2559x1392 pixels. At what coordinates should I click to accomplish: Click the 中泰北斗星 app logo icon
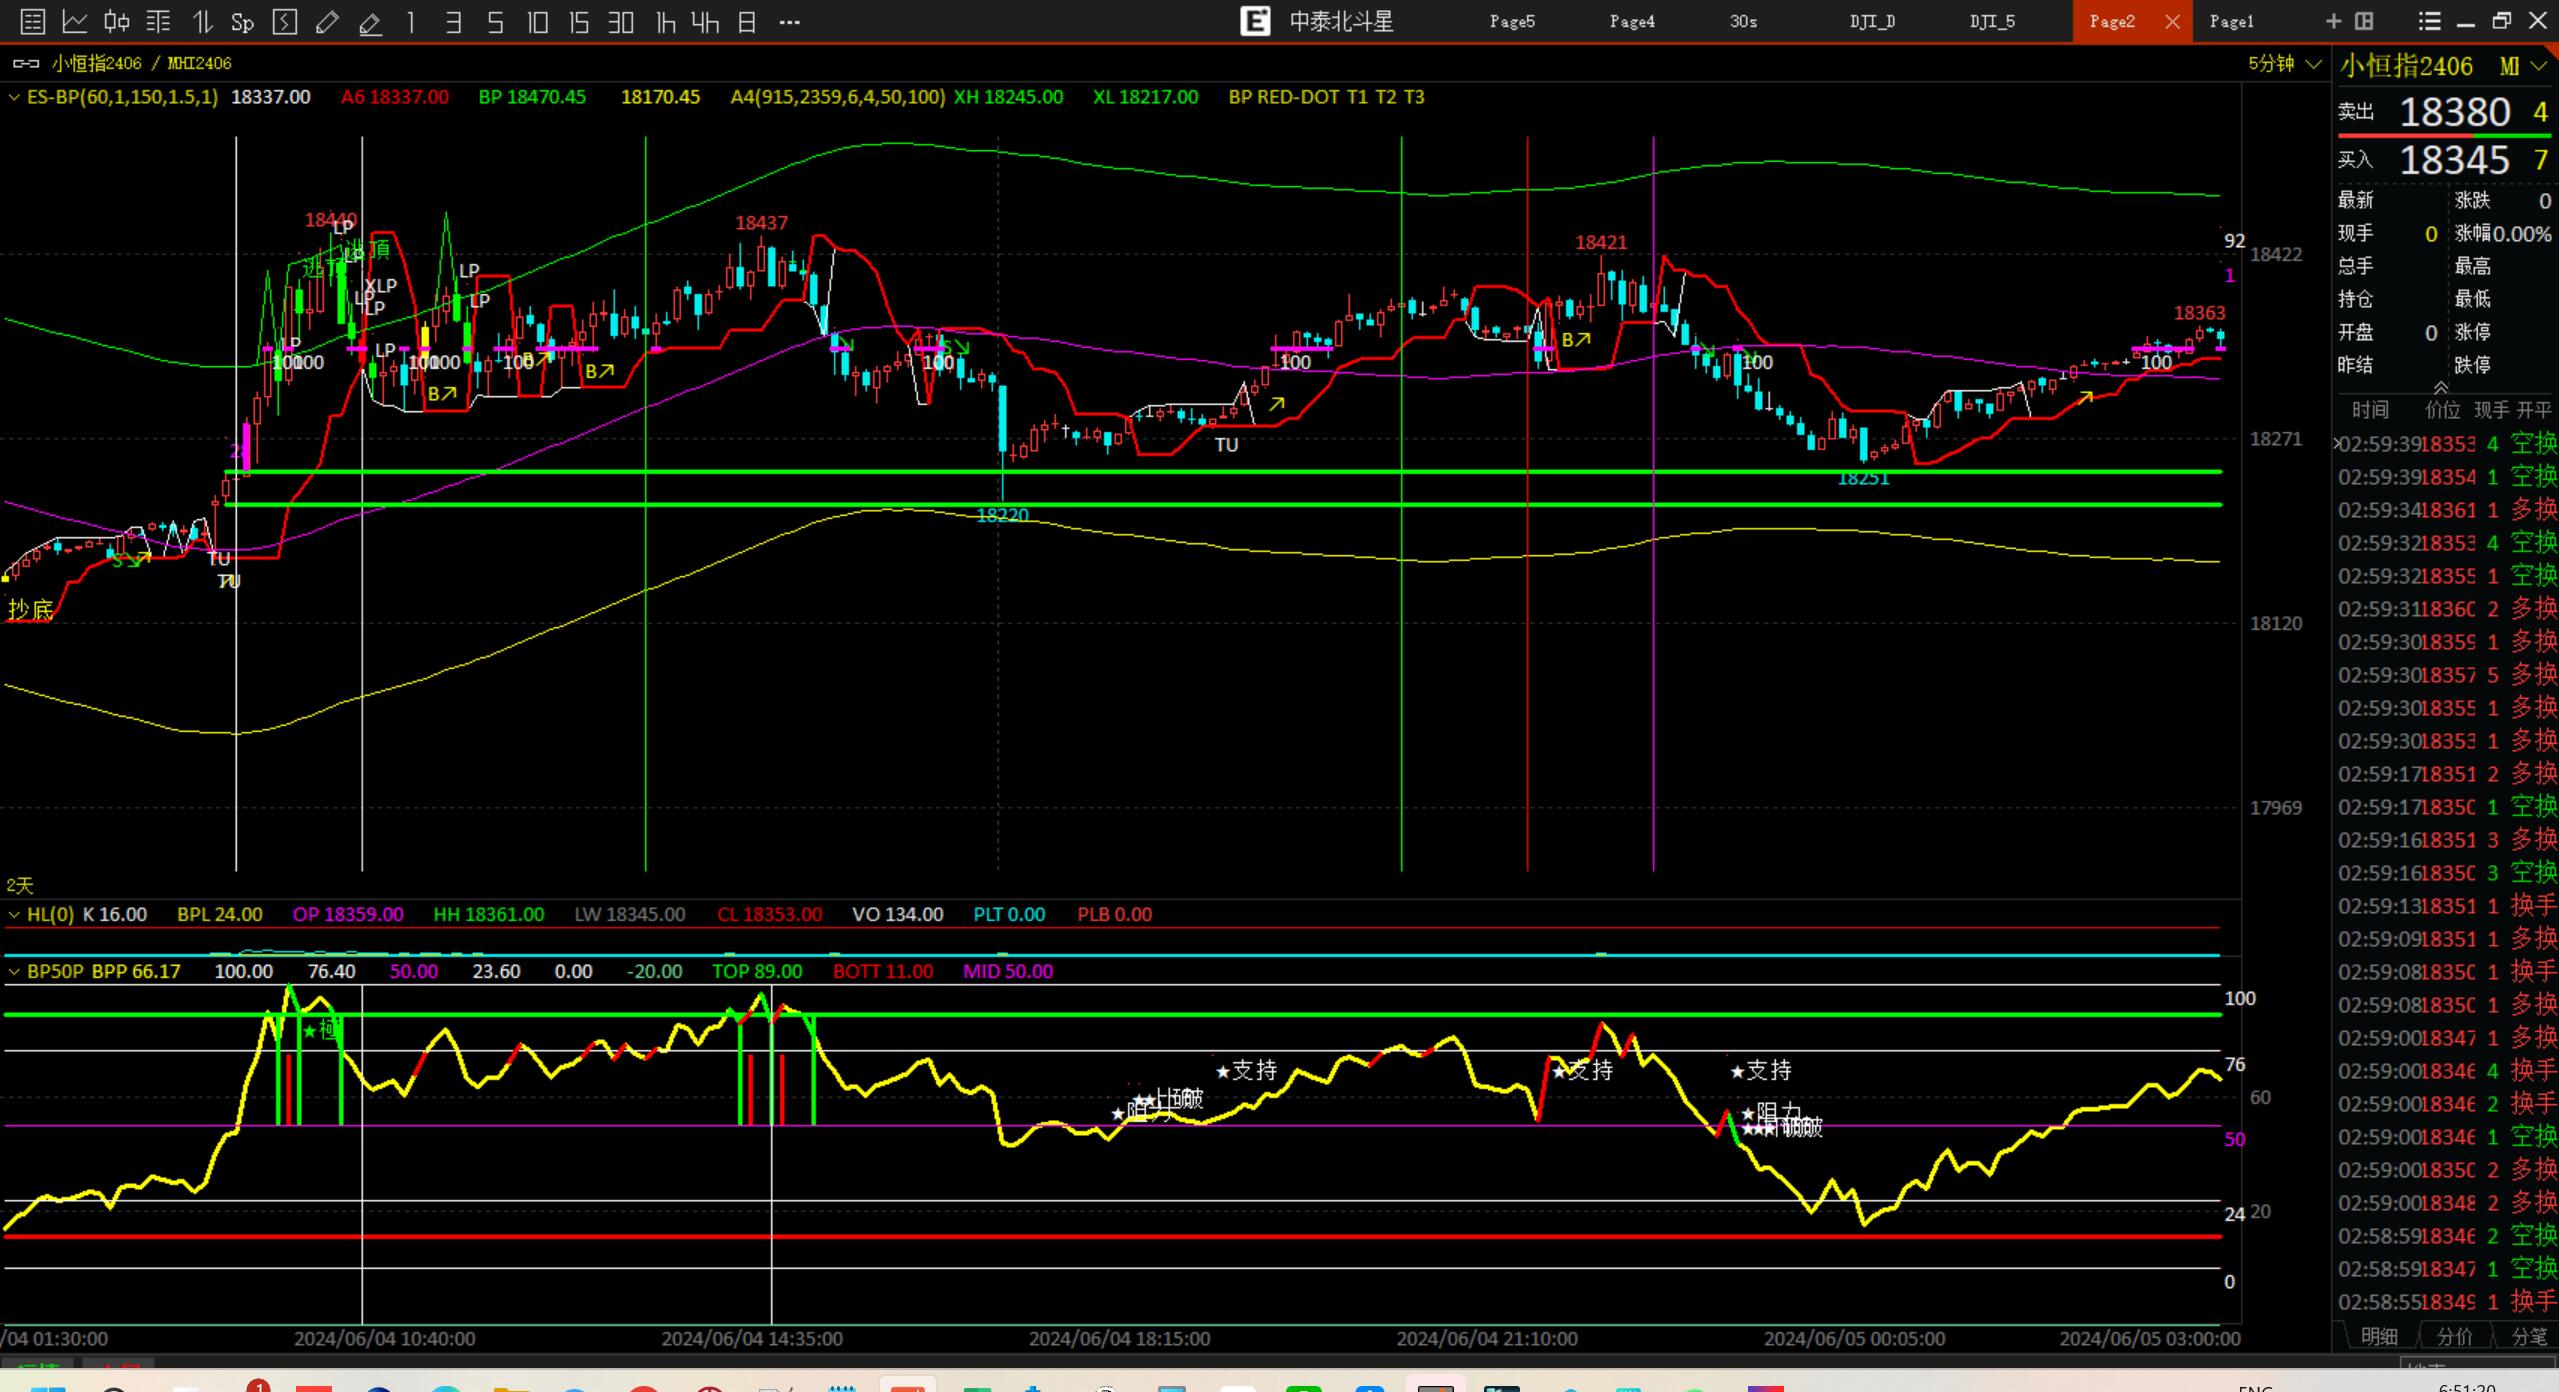pos(1255,21)
